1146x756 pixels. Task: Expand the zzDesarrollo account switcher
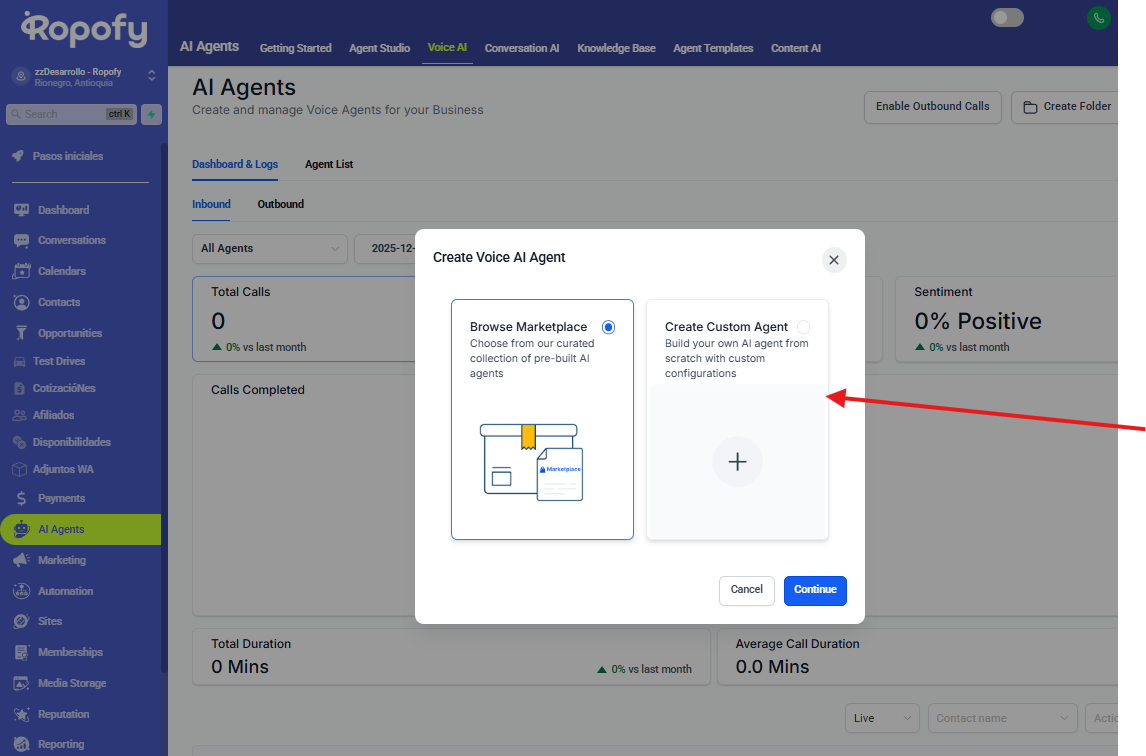click(152, 76)
